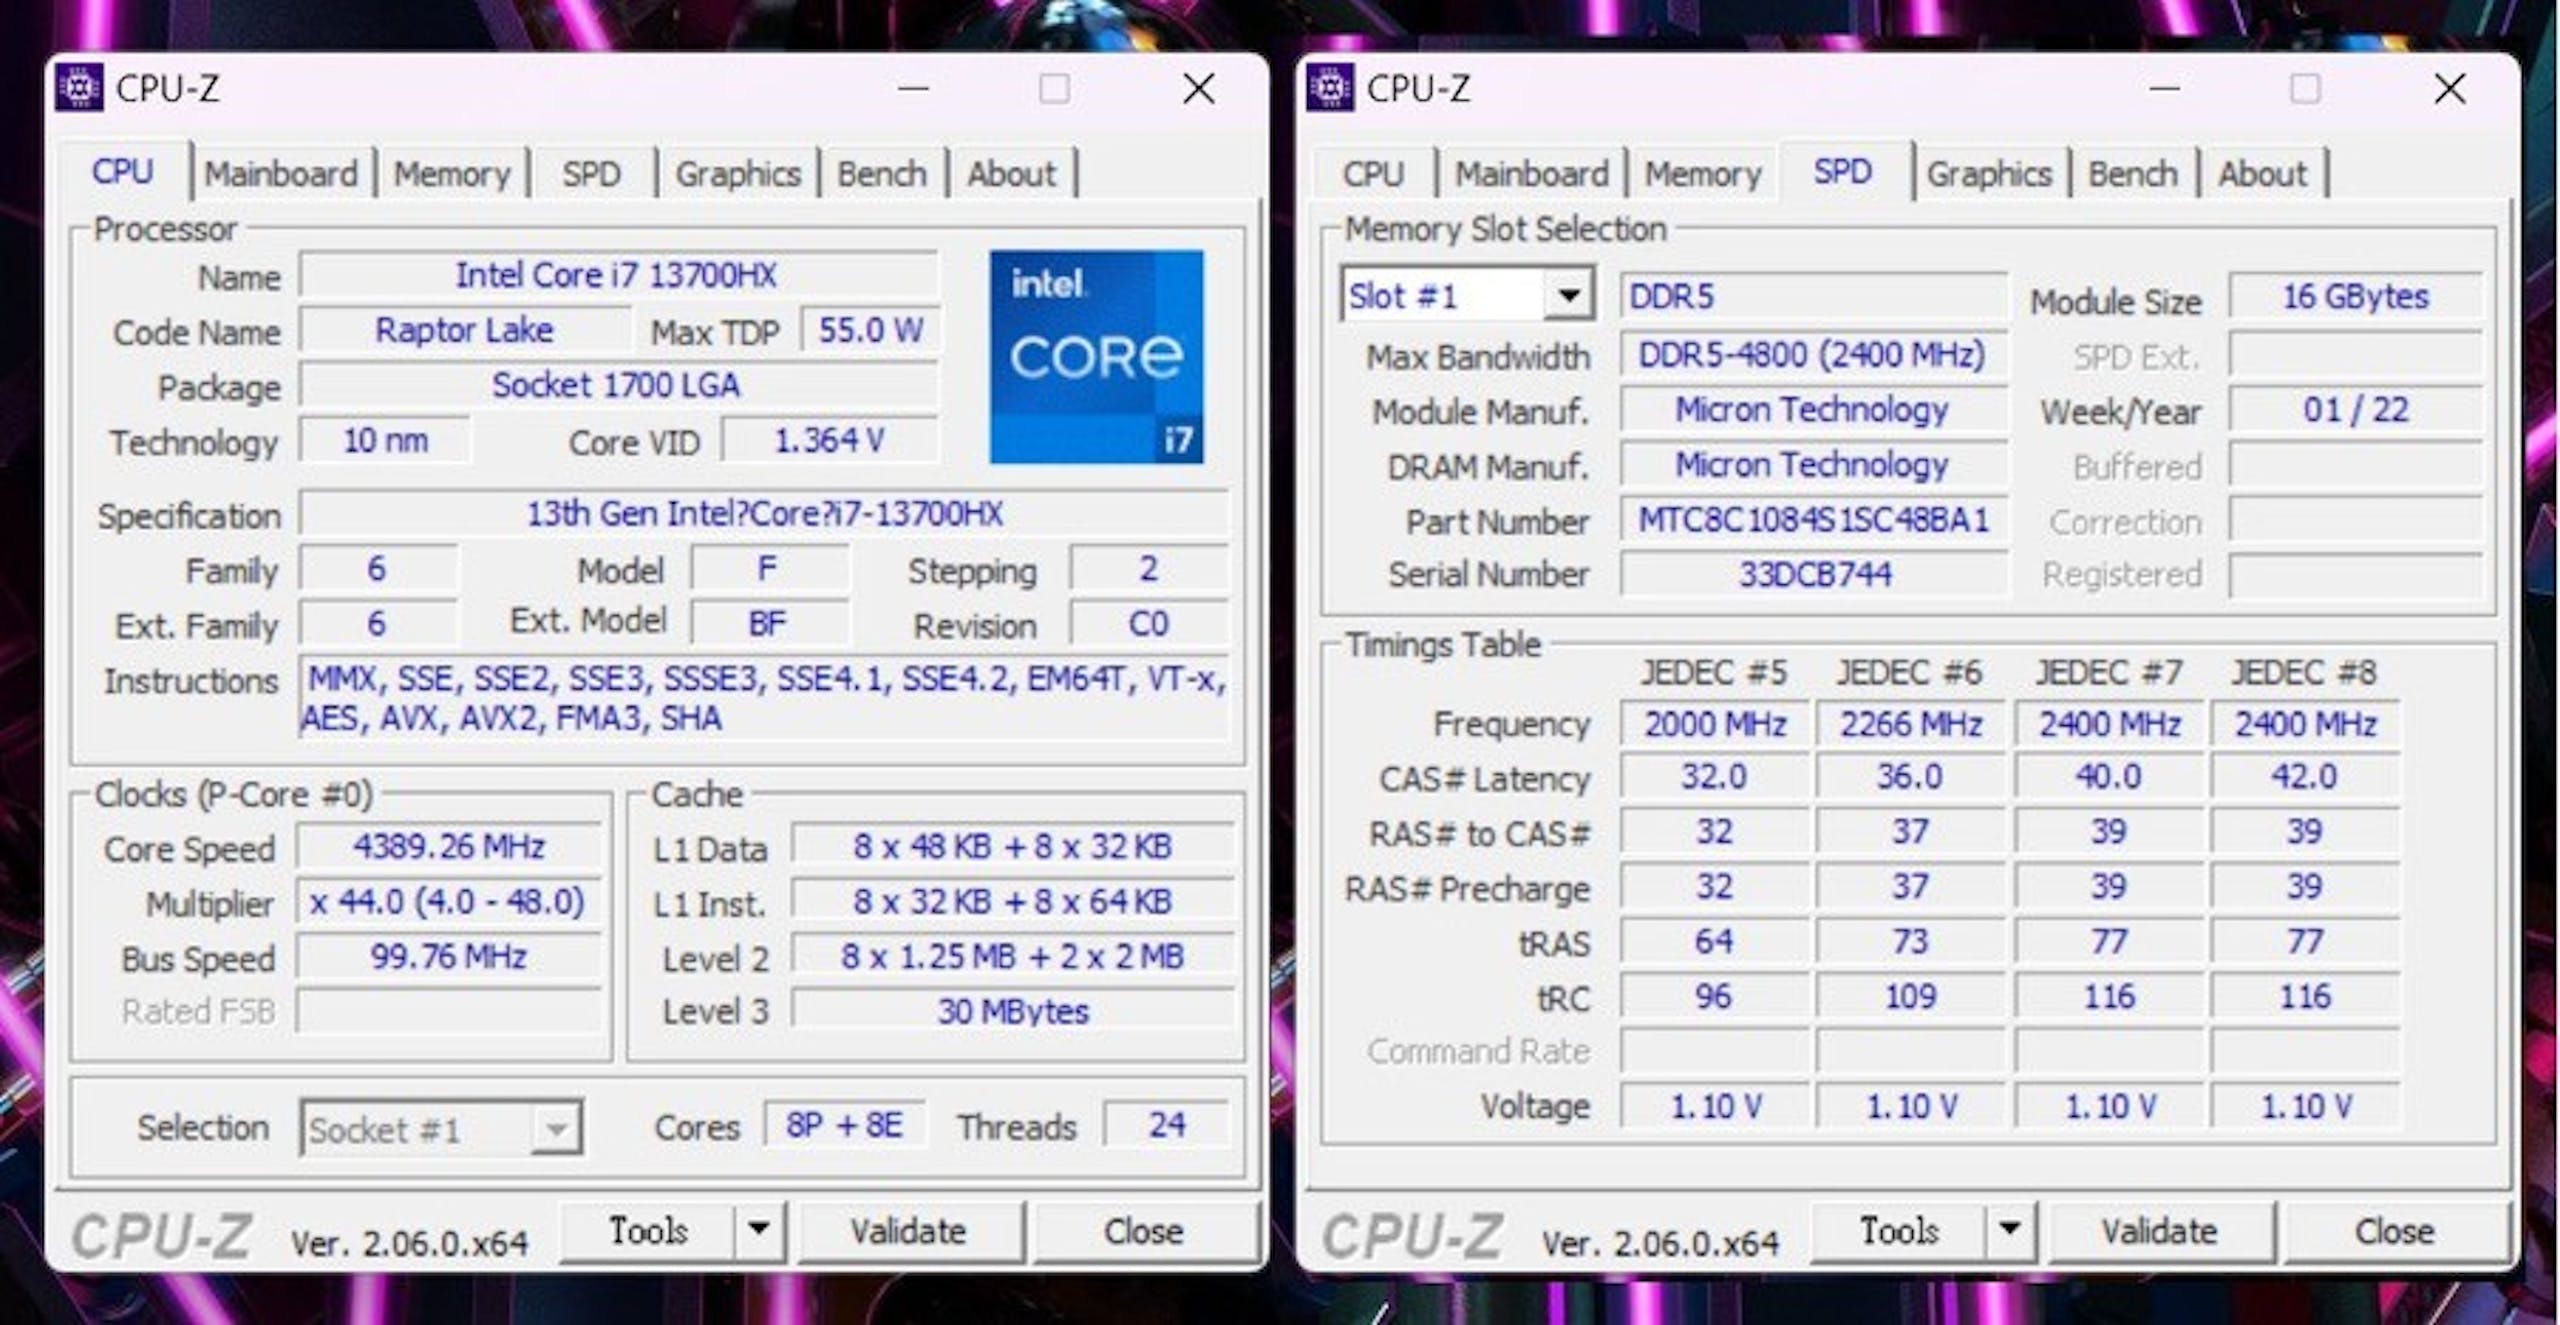Click Max TDP value 55.0 W

[870, 330]
